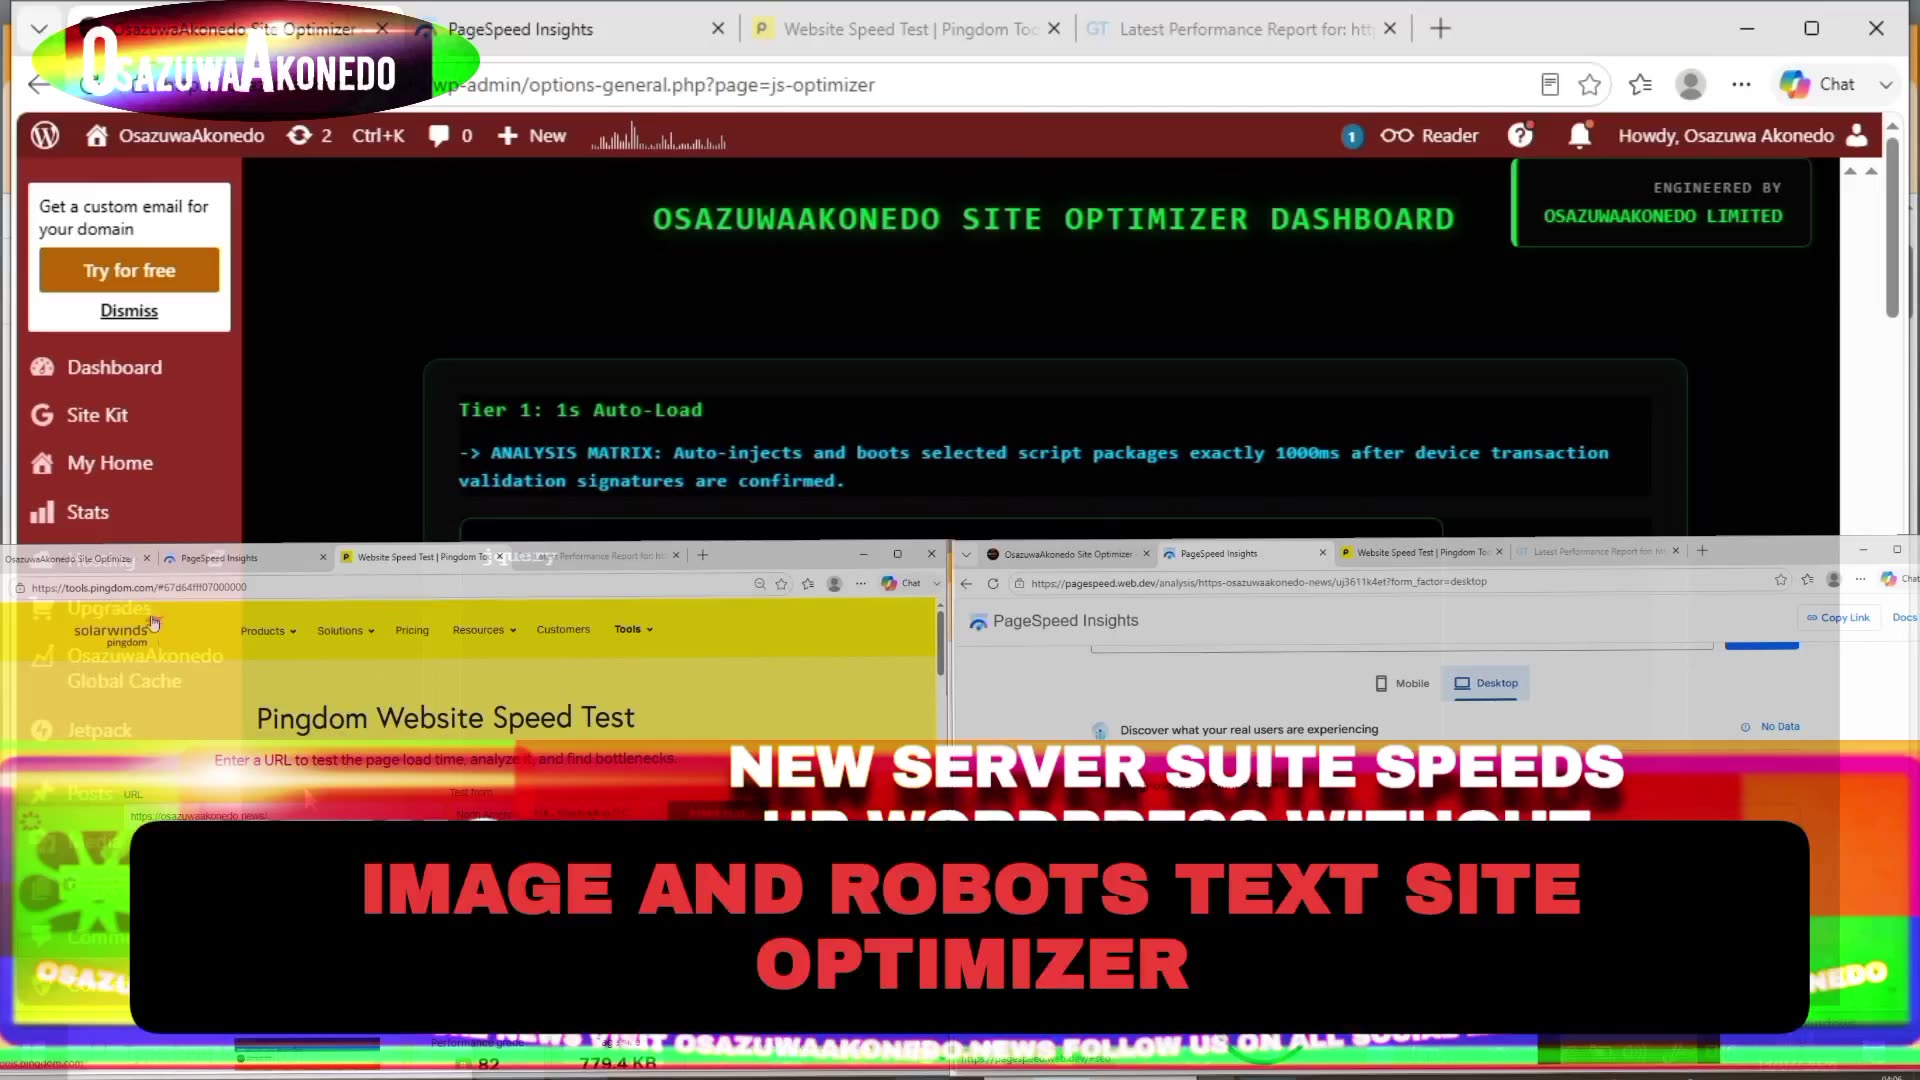
Task: Click Pingdom window address bar URL
Action: tap(139, 588)
